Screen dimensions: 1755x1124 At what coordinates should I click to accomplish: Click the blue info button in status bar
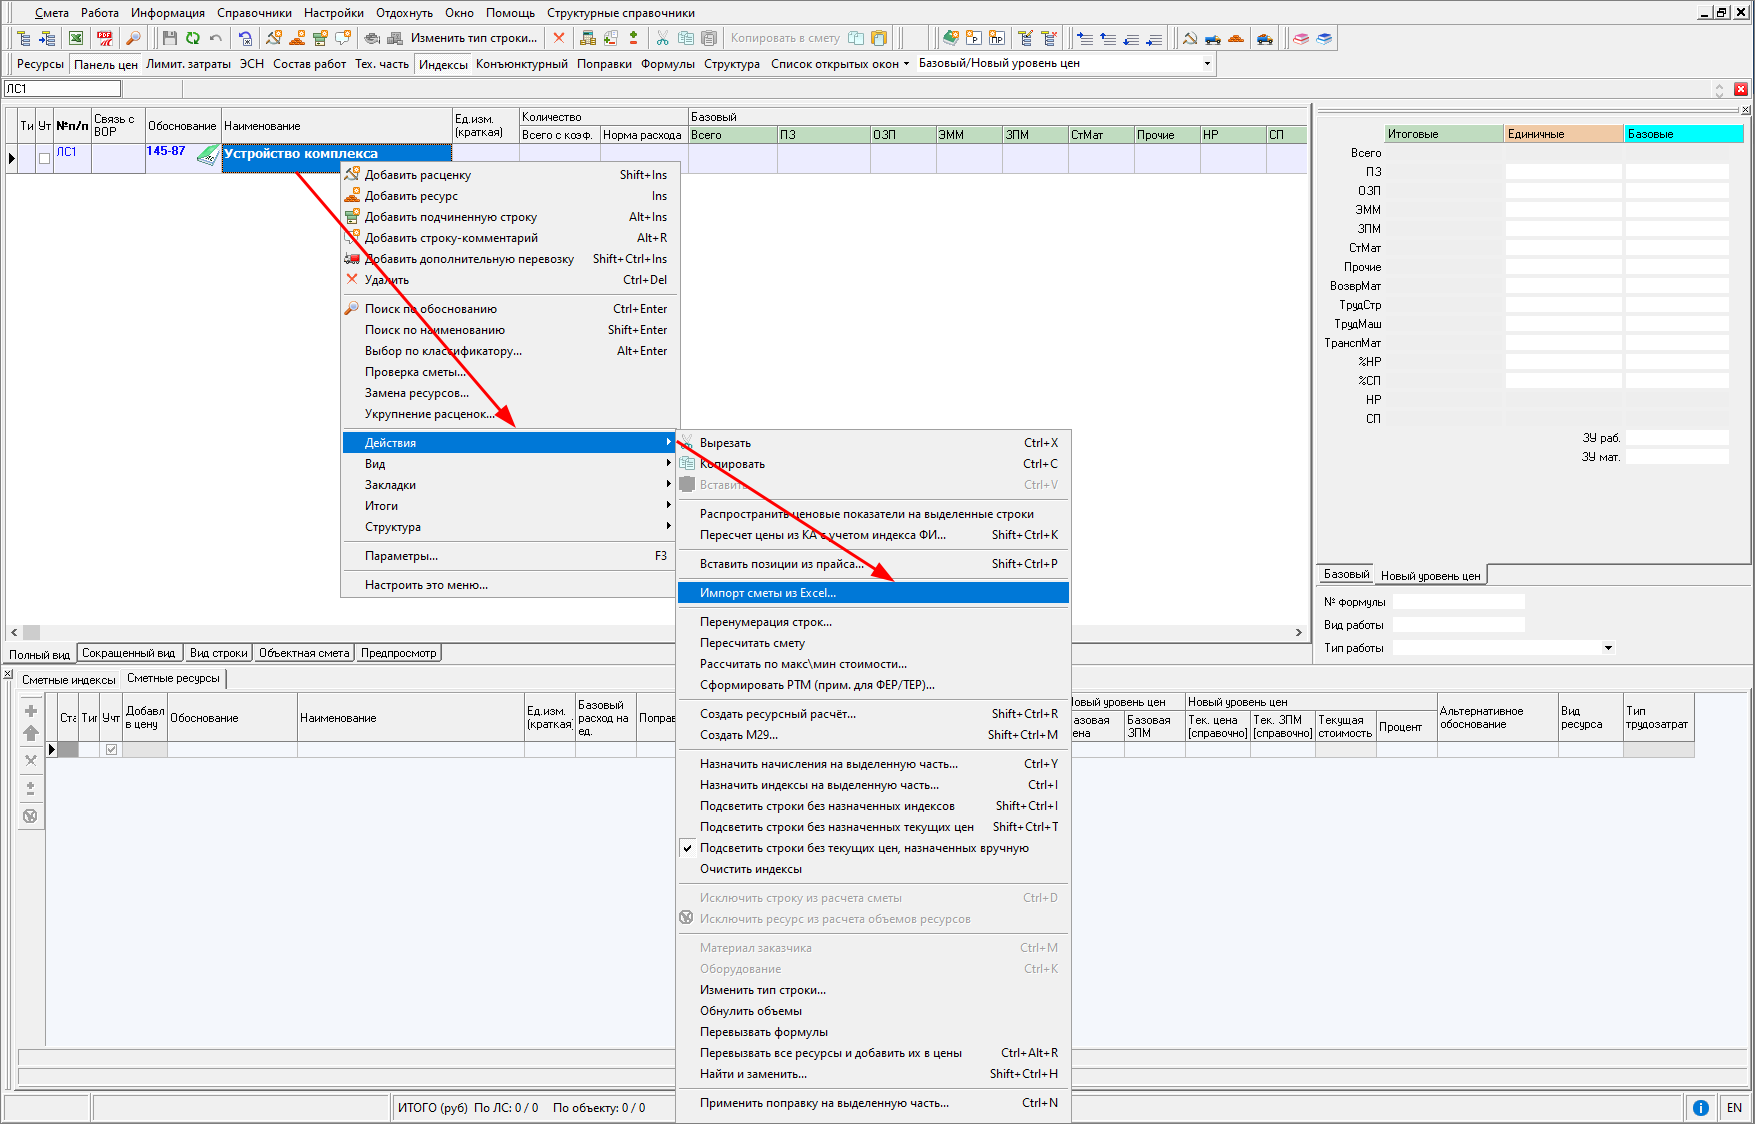click(1701, 1107)
